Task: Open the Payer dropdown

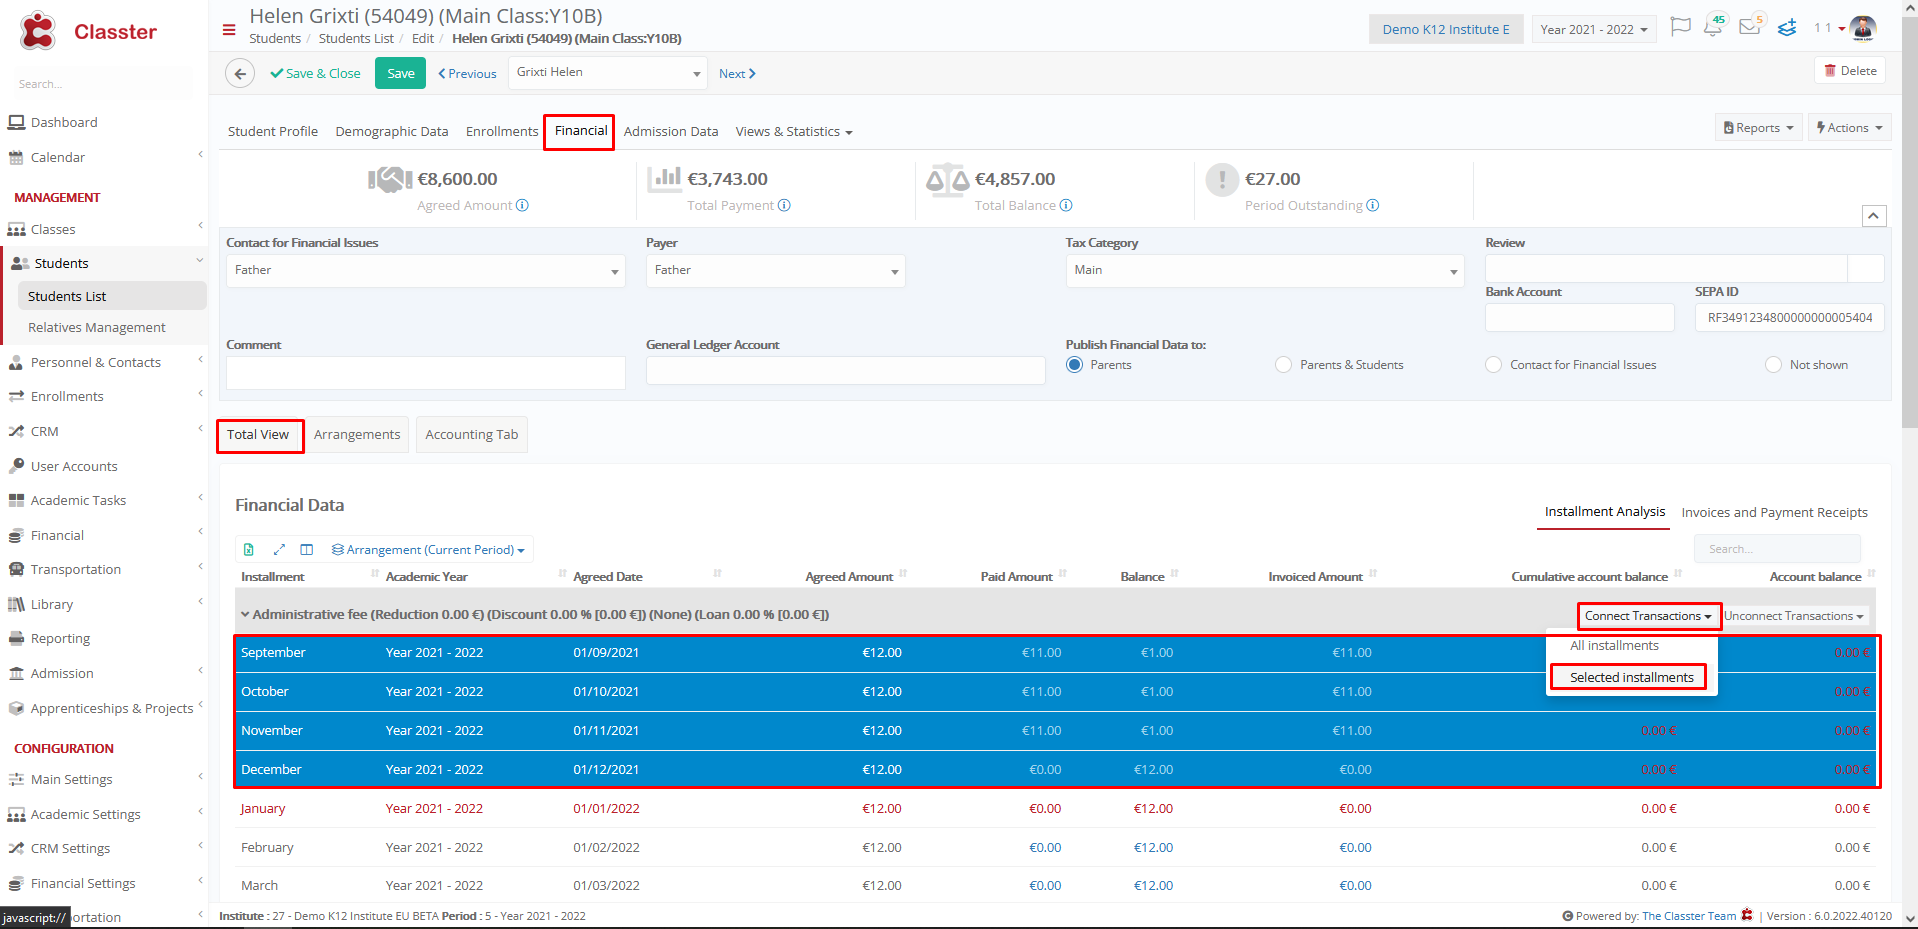Action: 775,270
